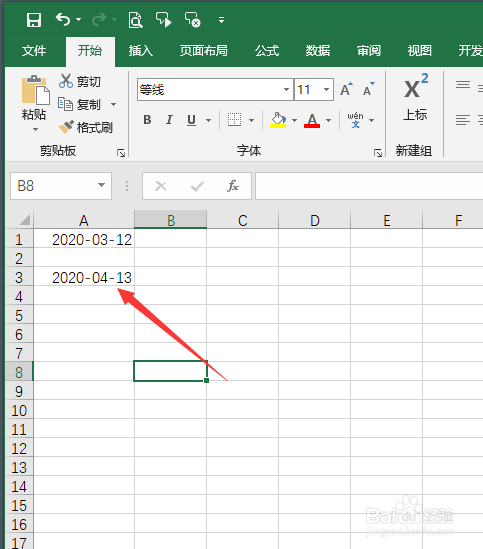Screen dimensions: 483x549
Task: Select row 12 header
Action: (x=19, y=449)
